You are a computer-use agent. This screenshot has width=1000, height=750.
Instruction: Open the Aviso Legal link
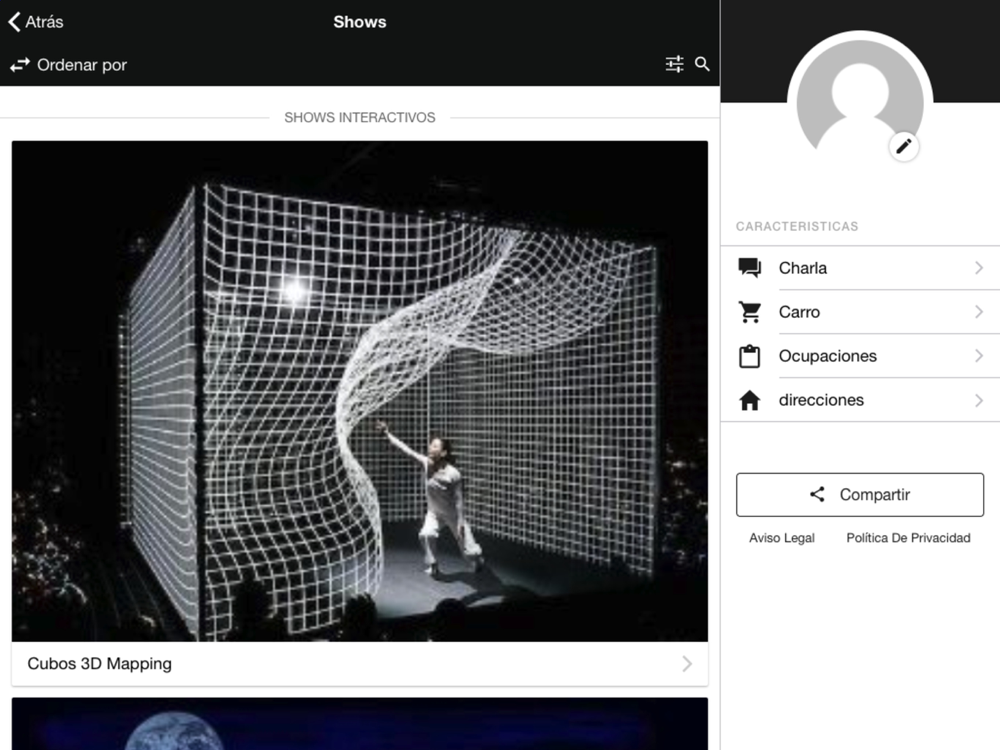pos(782,538)
